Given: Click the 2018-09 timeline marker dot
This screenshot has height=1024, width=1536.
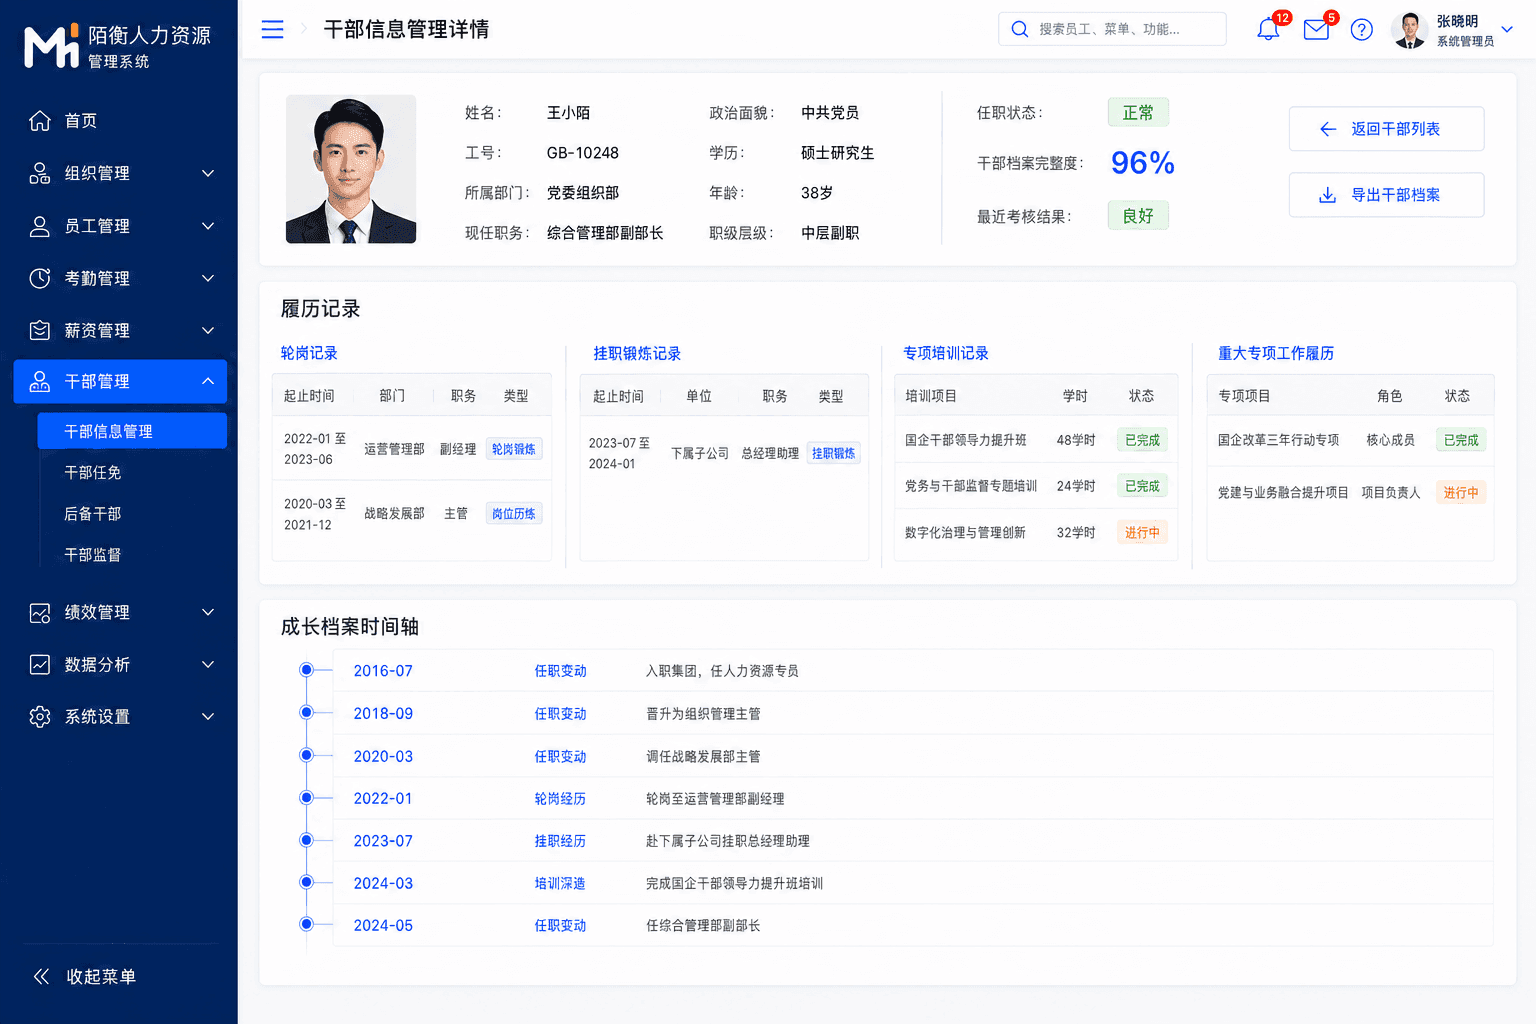Looking at the screenshot, I should [x=306, y=712].
